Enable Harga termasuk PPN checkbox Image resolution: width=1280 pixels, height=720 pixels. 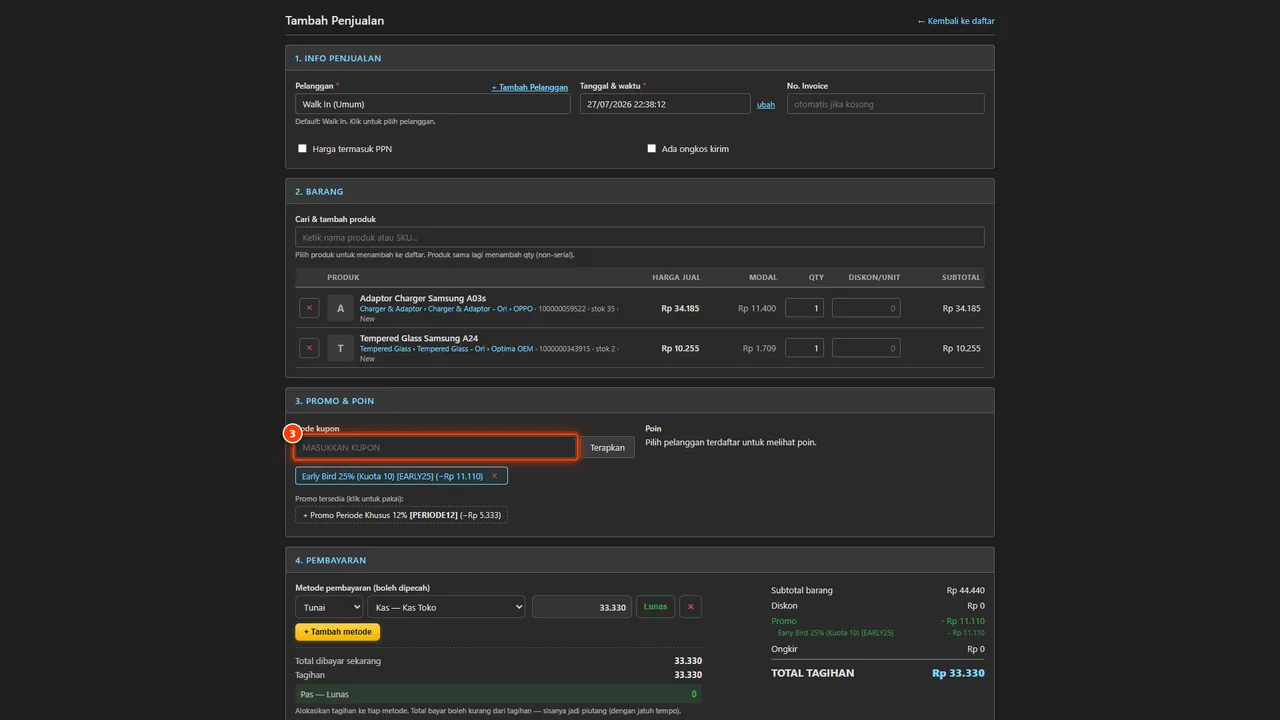(302, 148)
